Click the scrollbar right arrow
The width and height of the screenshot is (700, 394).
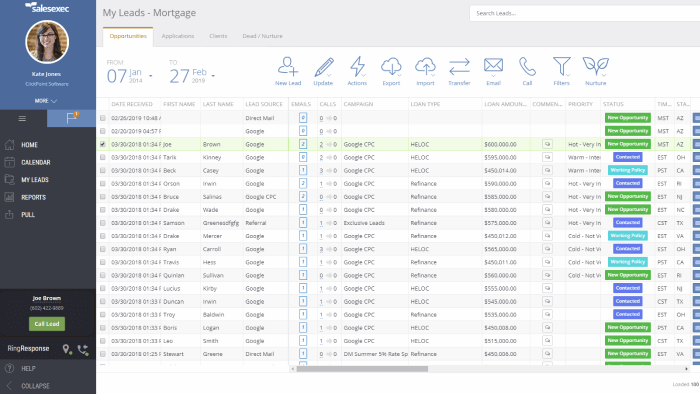(x=686, y=369)
